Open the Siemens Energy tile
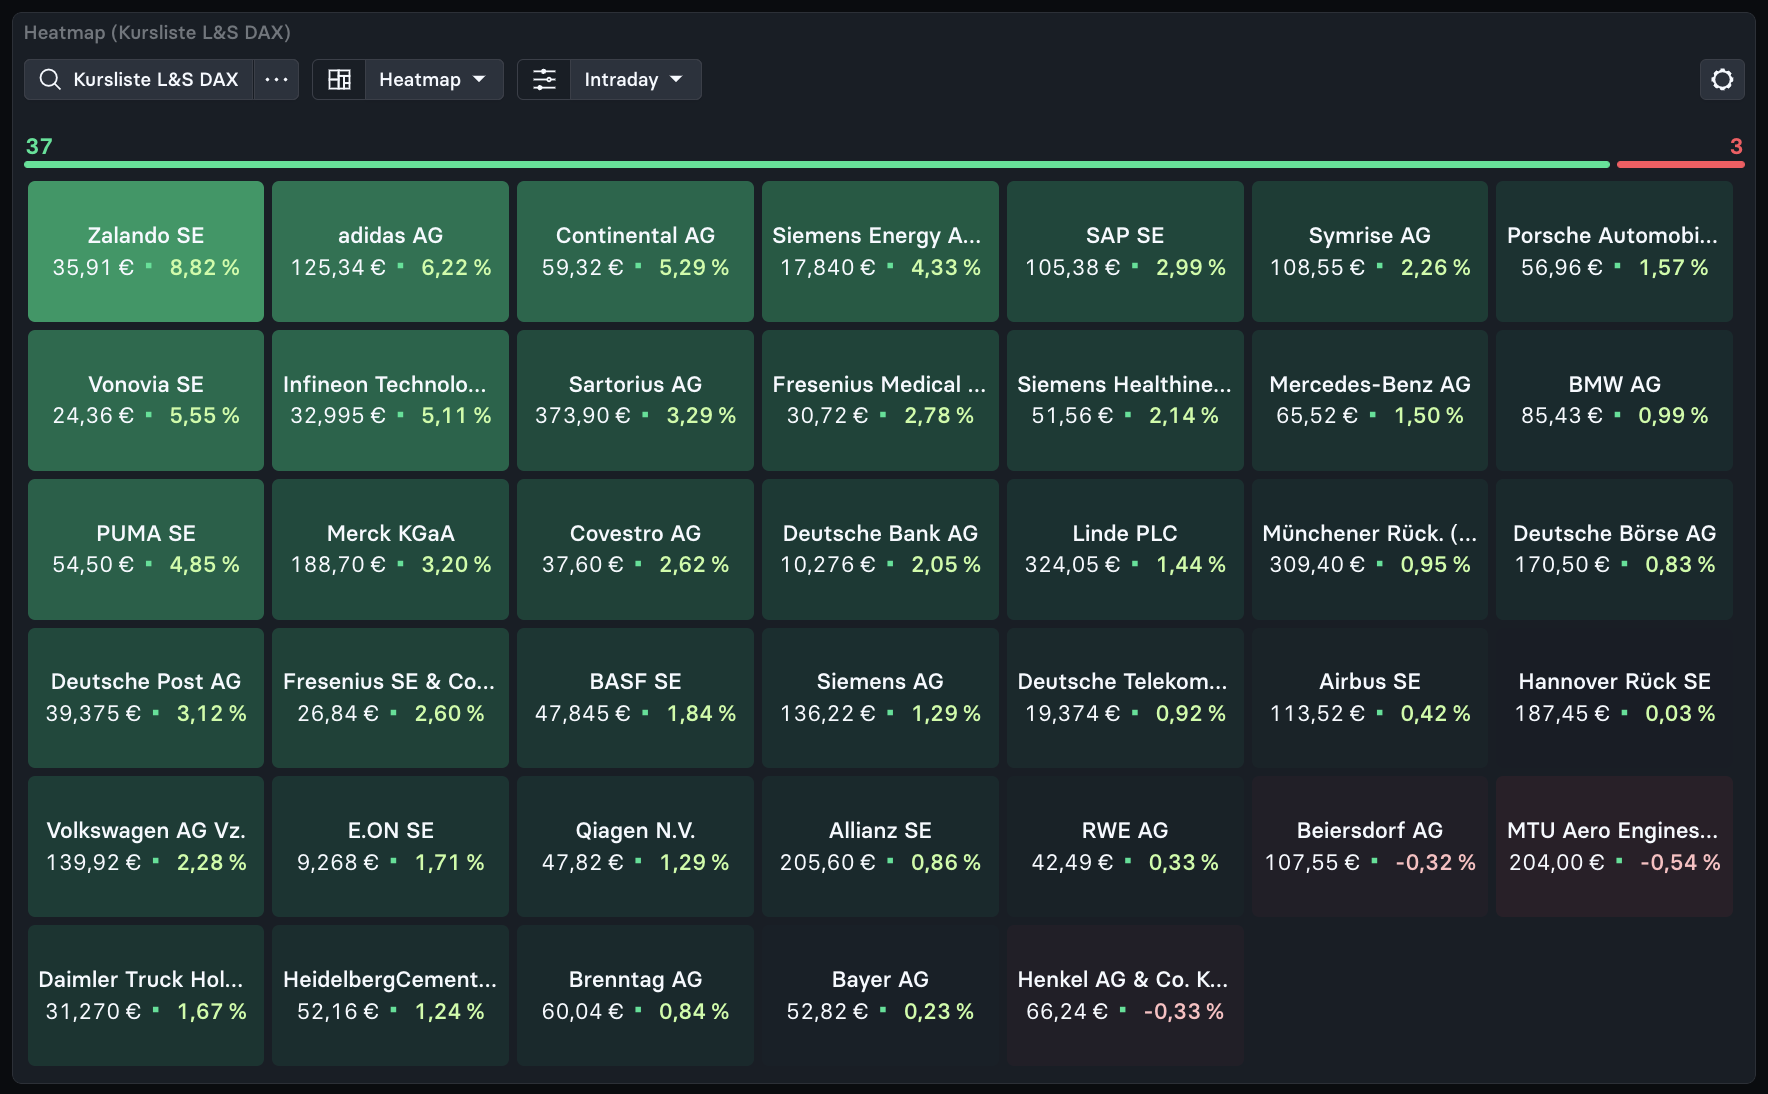1768x1094 pixels. (x=880, y=251)
